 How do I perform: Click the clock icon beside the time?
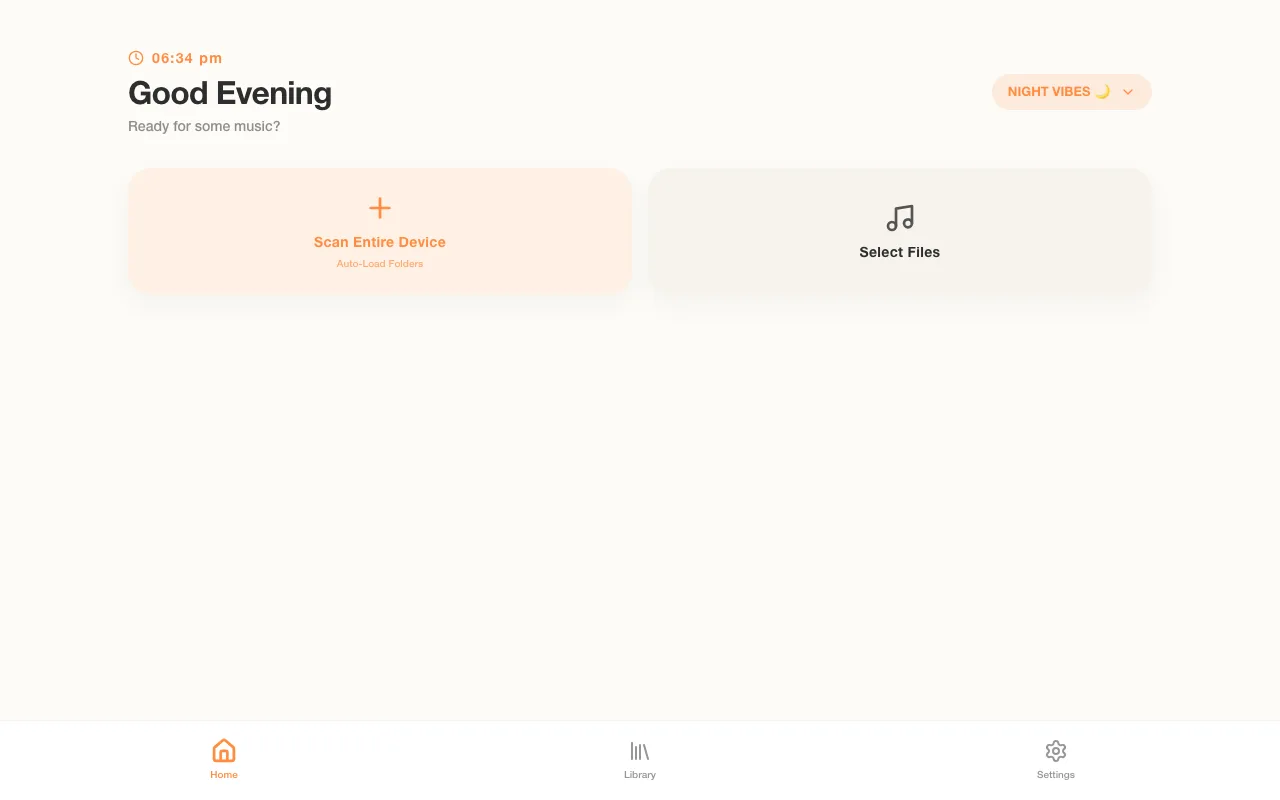click(136, 58)
